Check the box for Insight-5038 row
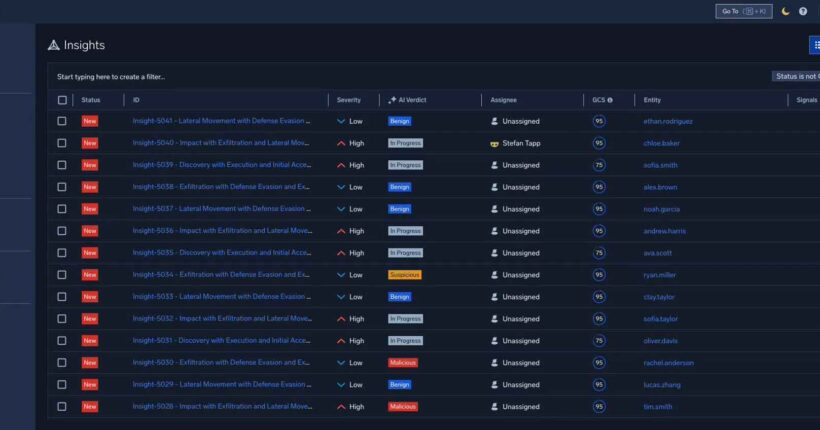 click(62, 187)
